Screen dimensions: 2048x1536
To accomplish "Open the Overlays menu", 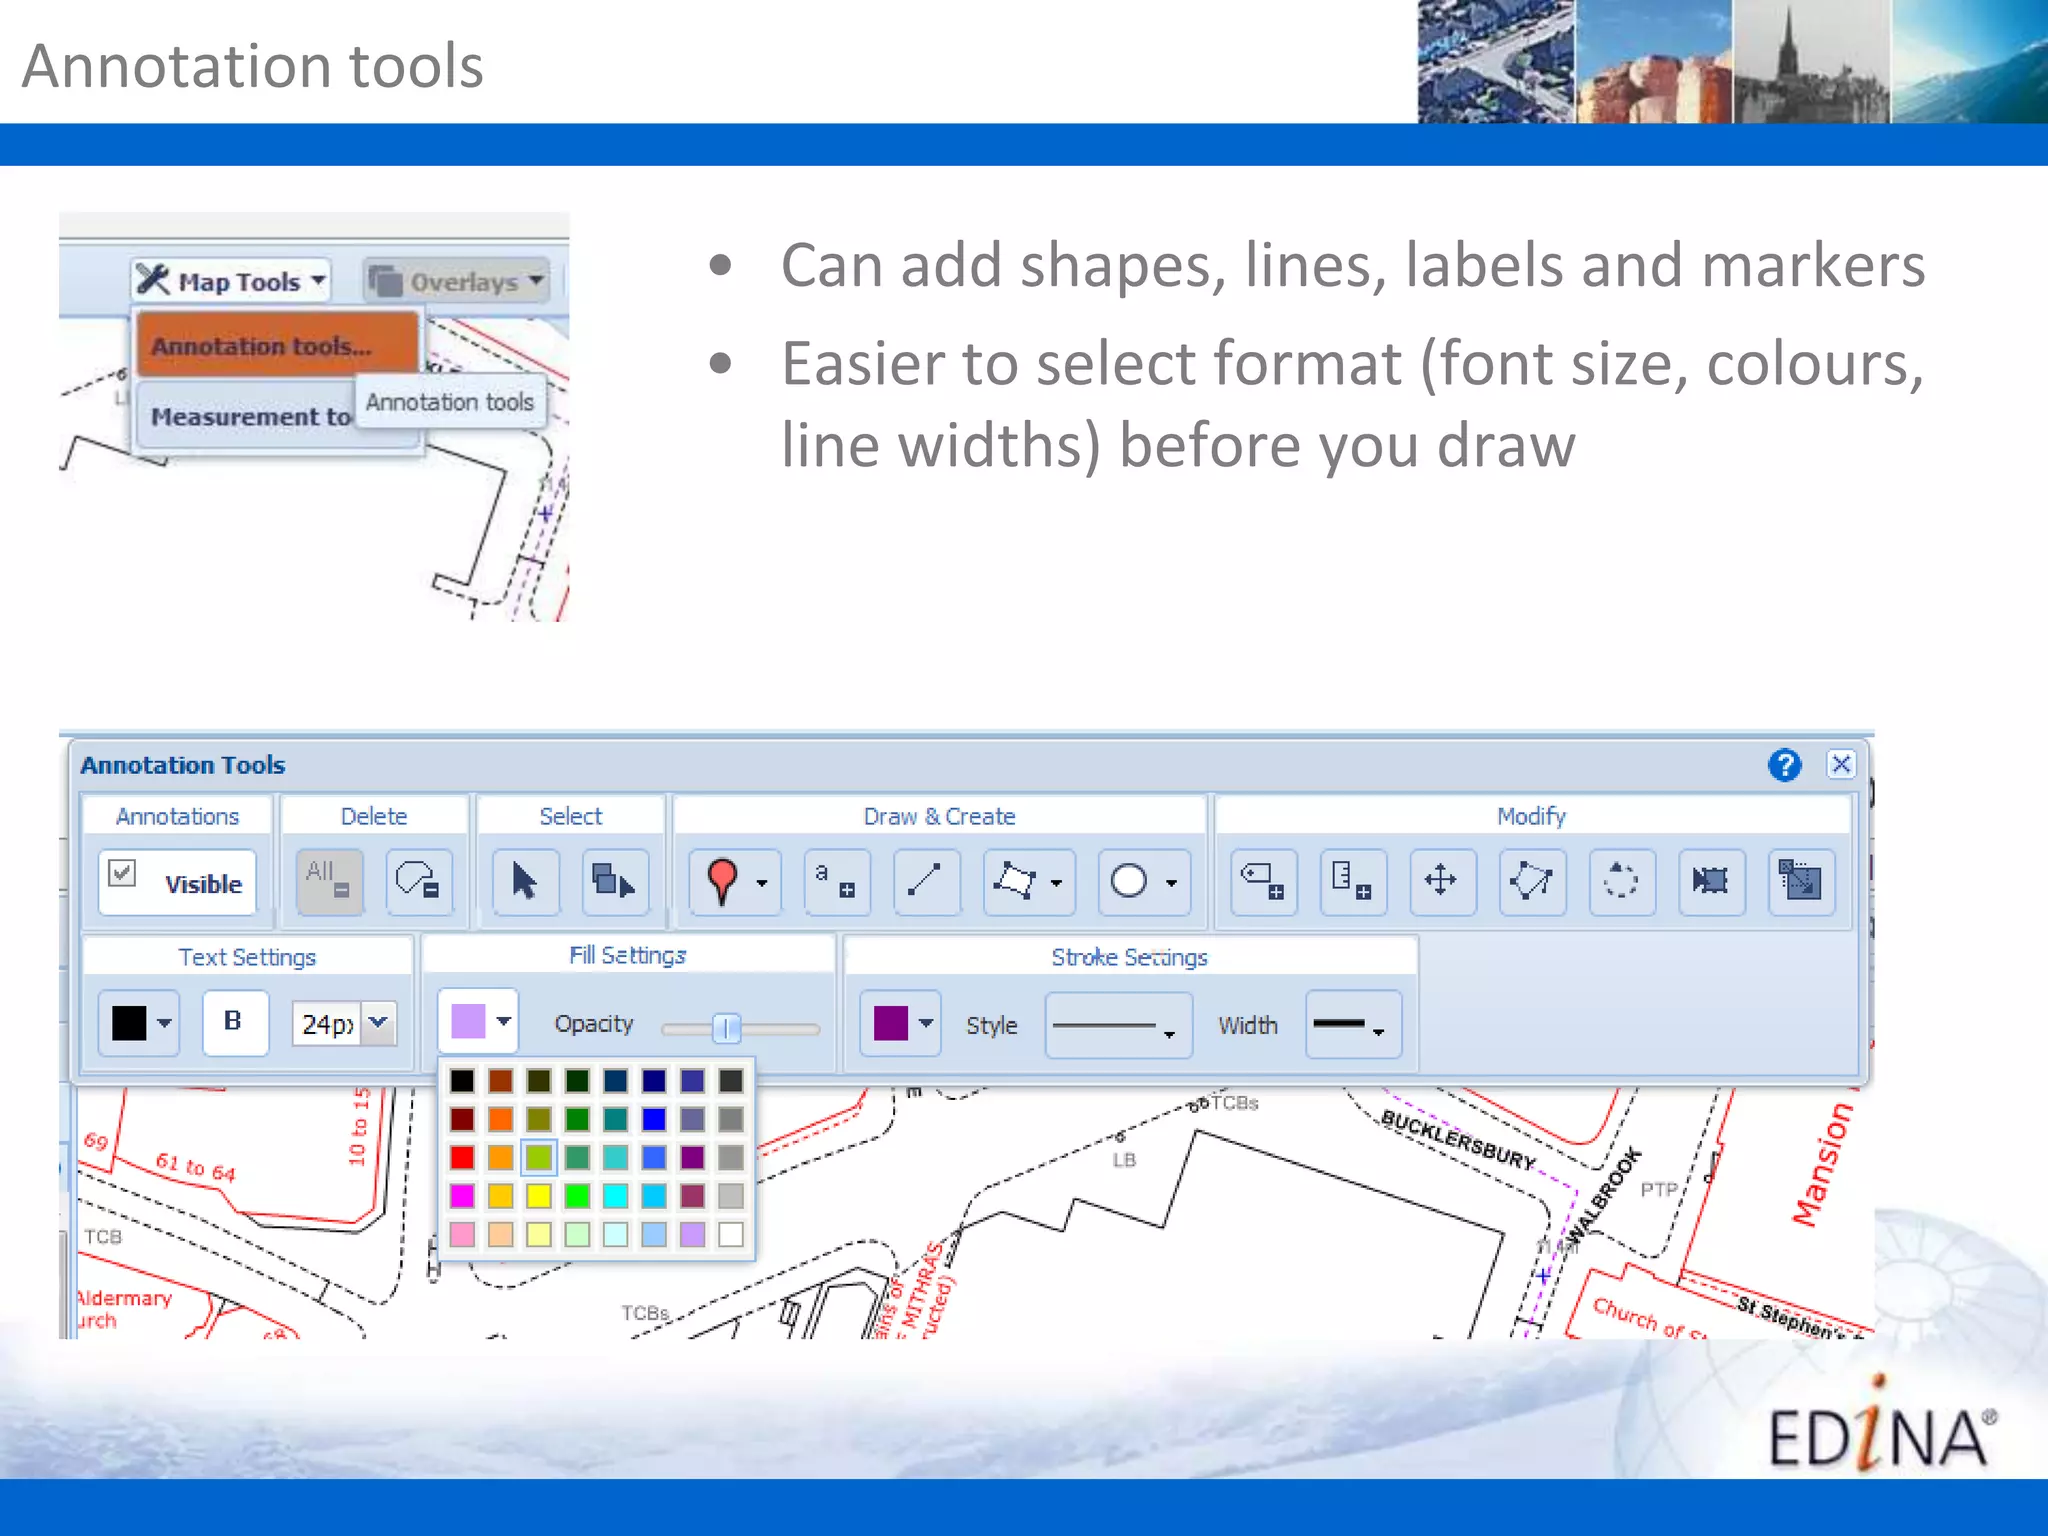I will click(457, 281).
